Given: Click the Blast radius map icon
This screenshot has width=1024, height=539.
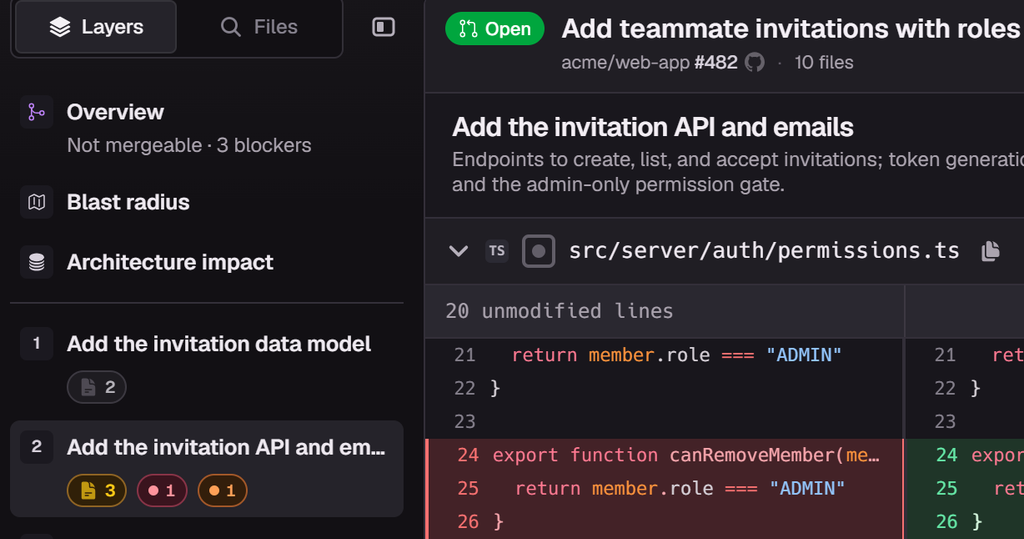Looking at the screenshot, I should pos(37,203).
